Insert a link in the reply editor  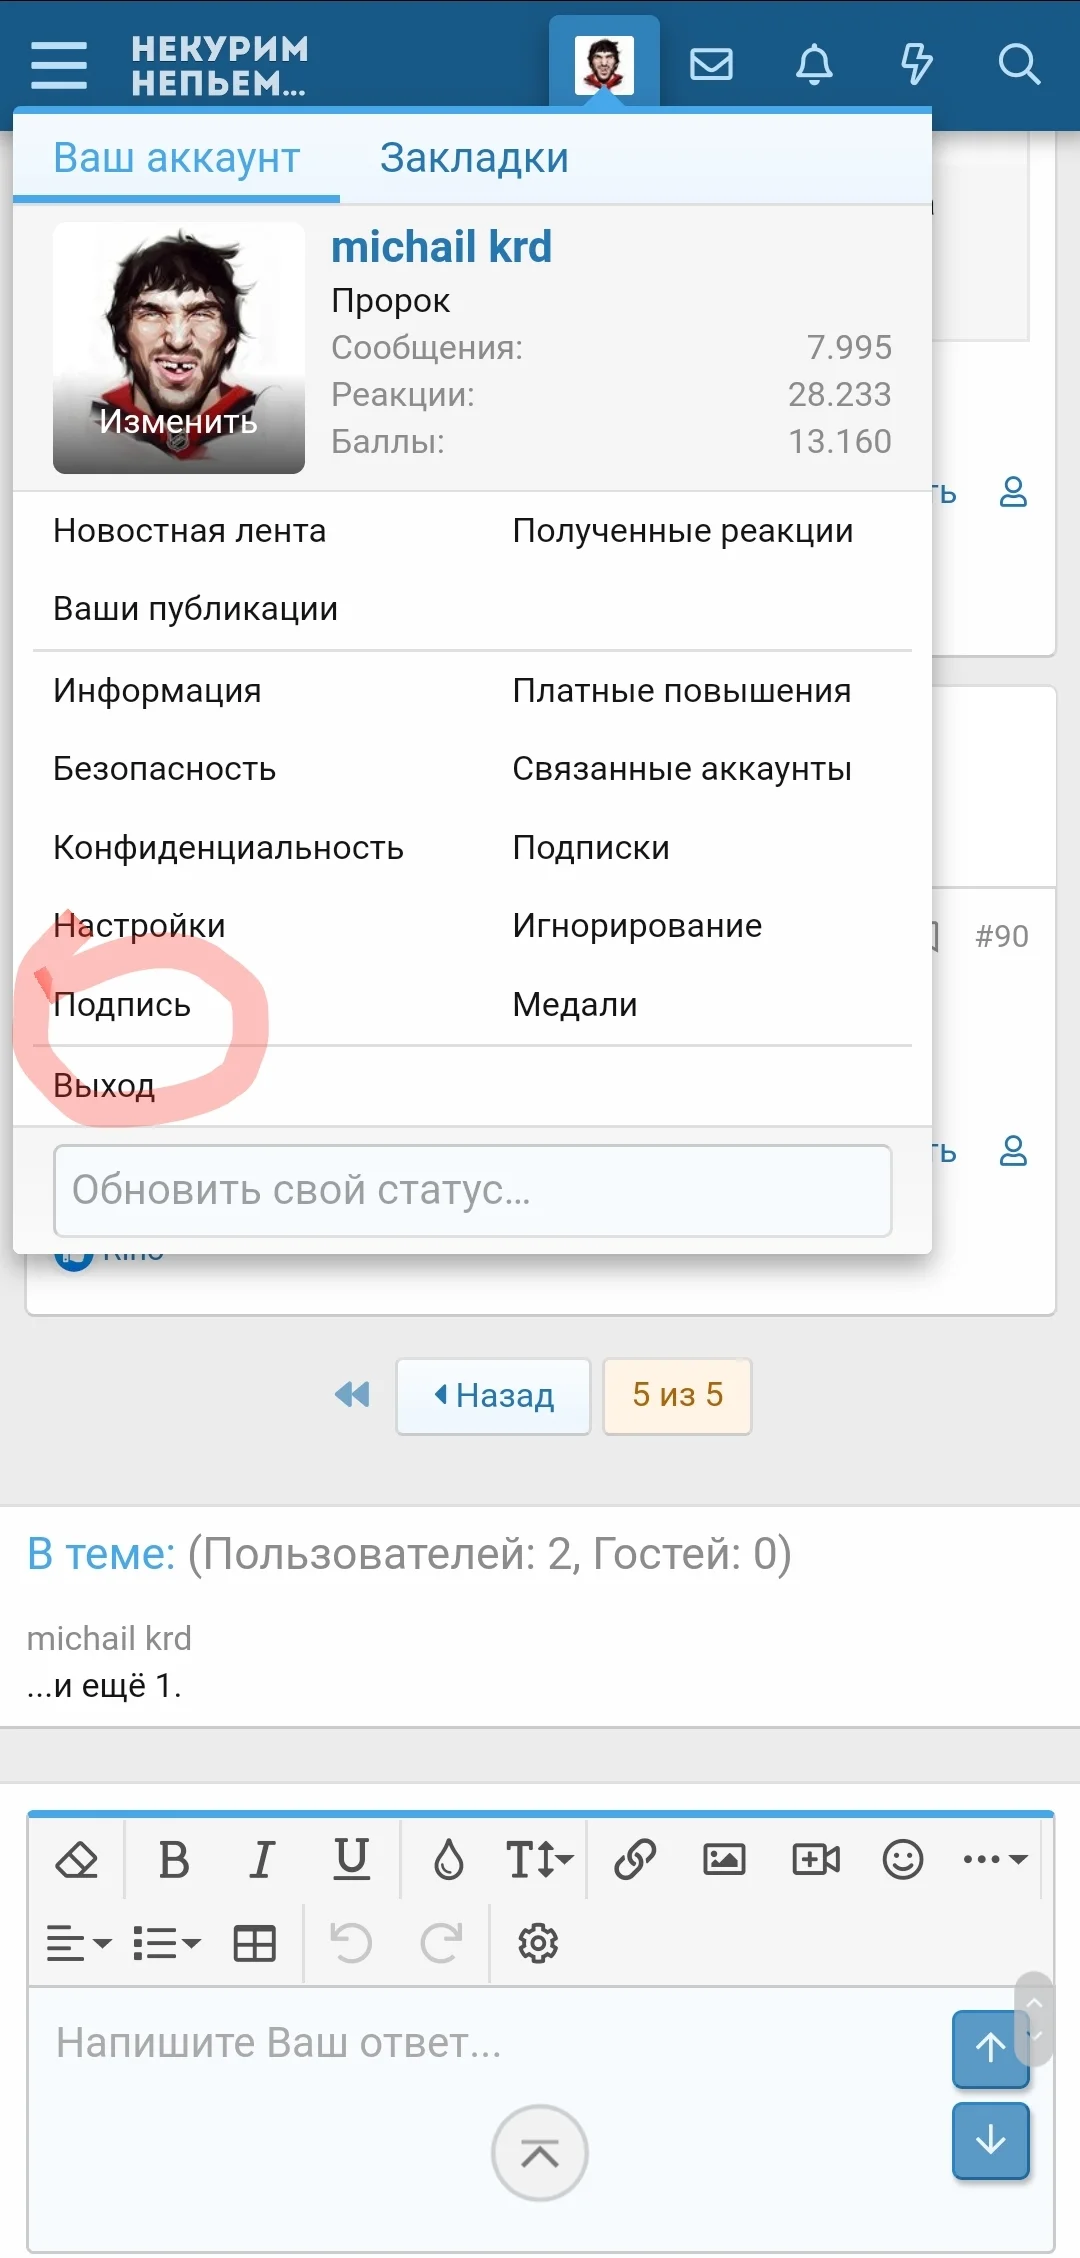pos(632,1859)
